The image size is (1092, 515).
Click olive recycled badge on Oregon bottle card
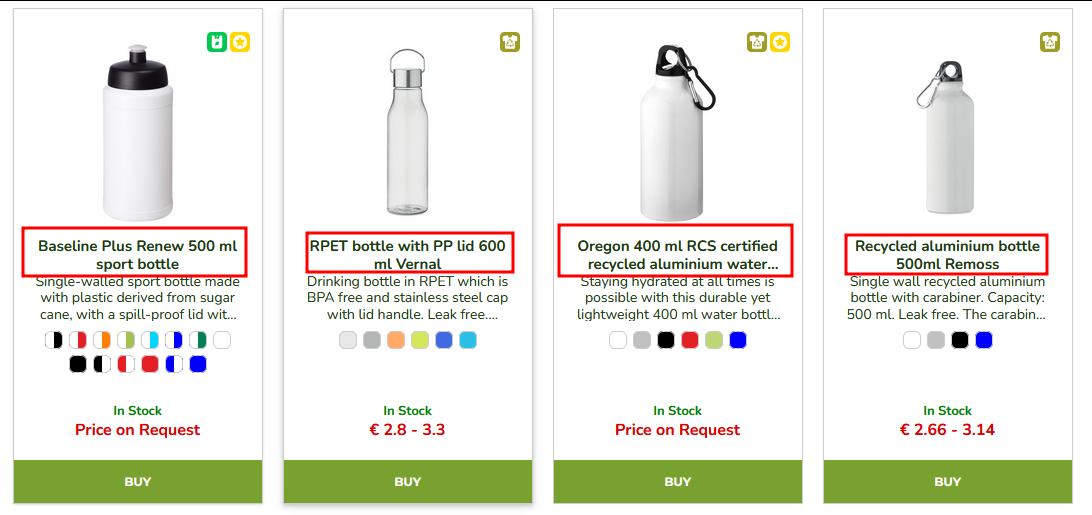pos(757,42)
